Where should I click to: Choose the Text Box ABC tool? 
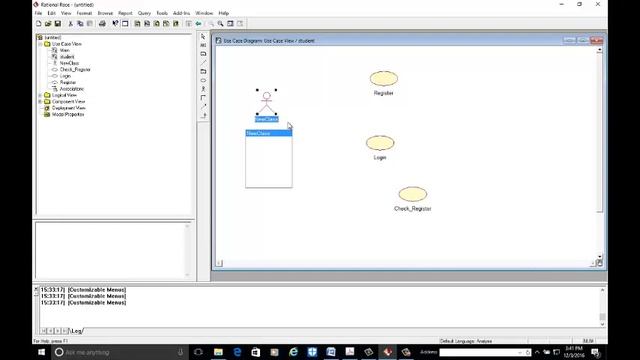pyautogui.click(x=203, y=45)
